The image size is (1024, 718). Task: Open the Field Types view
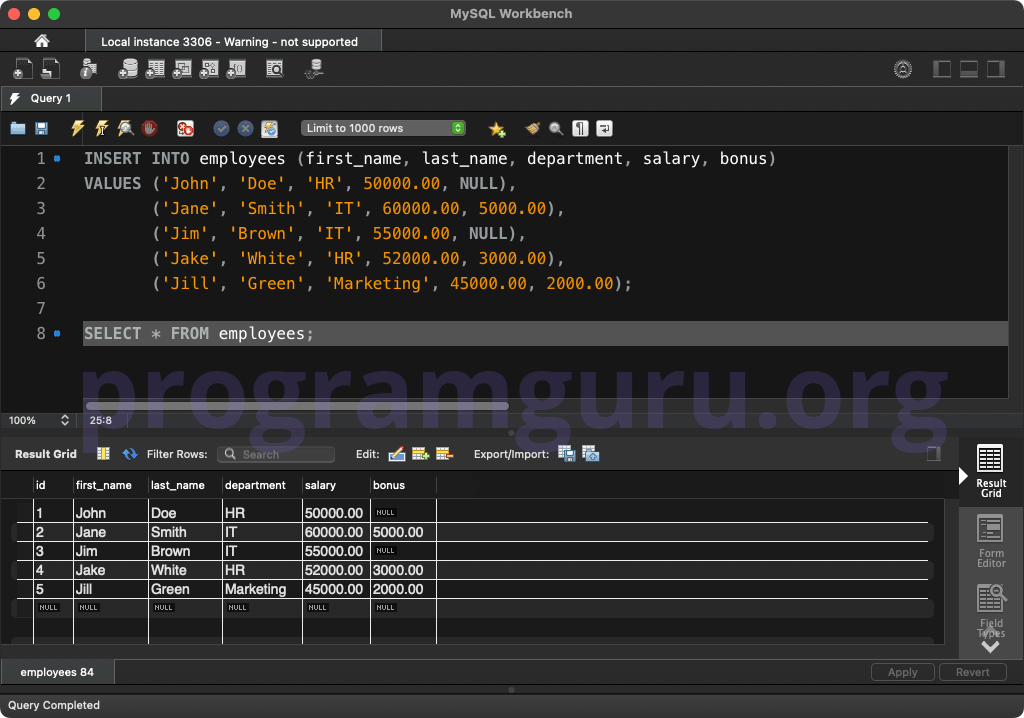[990, 611]
